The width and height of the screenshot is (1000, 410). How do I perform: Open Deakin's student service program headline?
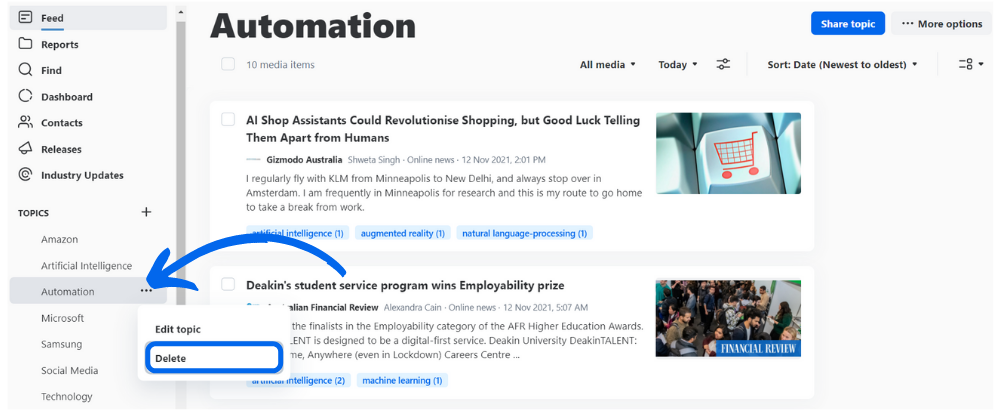pyautogui.click(x=405, y=285)
